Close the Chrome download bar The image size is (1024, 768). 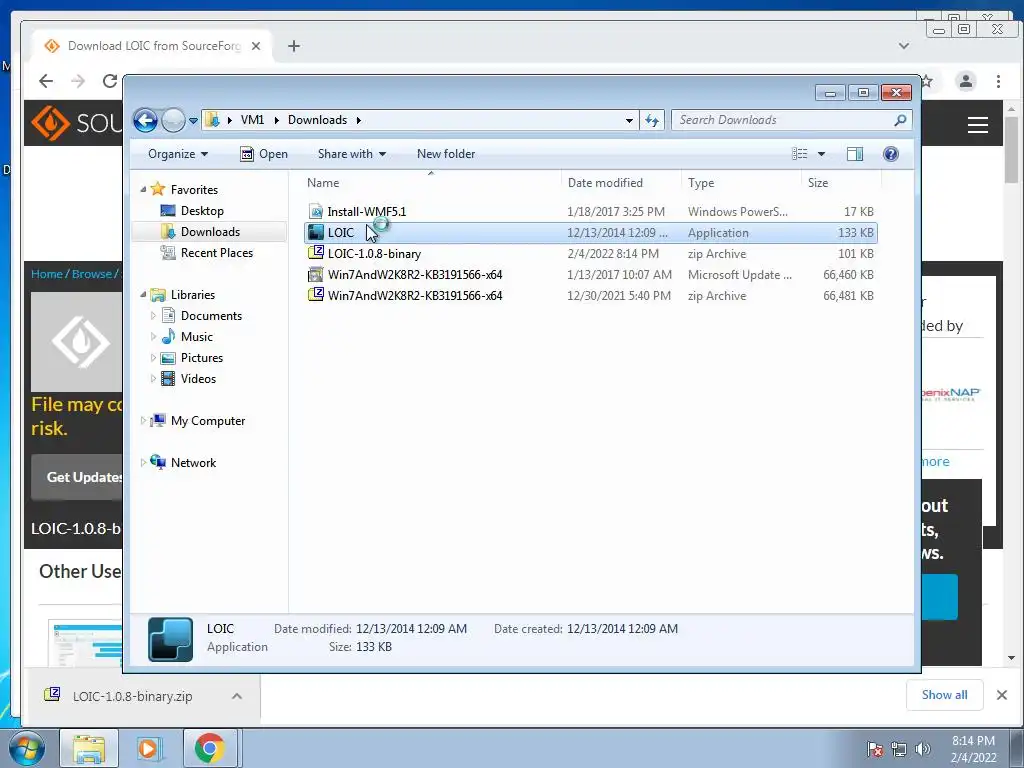click(x=1002, y=695)
